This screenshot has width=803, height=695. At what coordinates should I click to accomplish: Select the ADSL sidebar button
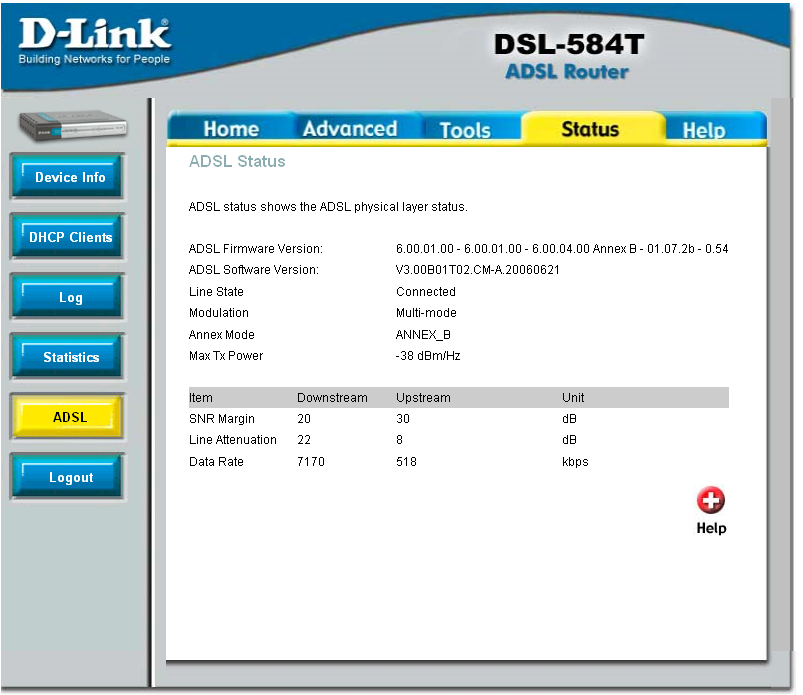pos(67,417)
